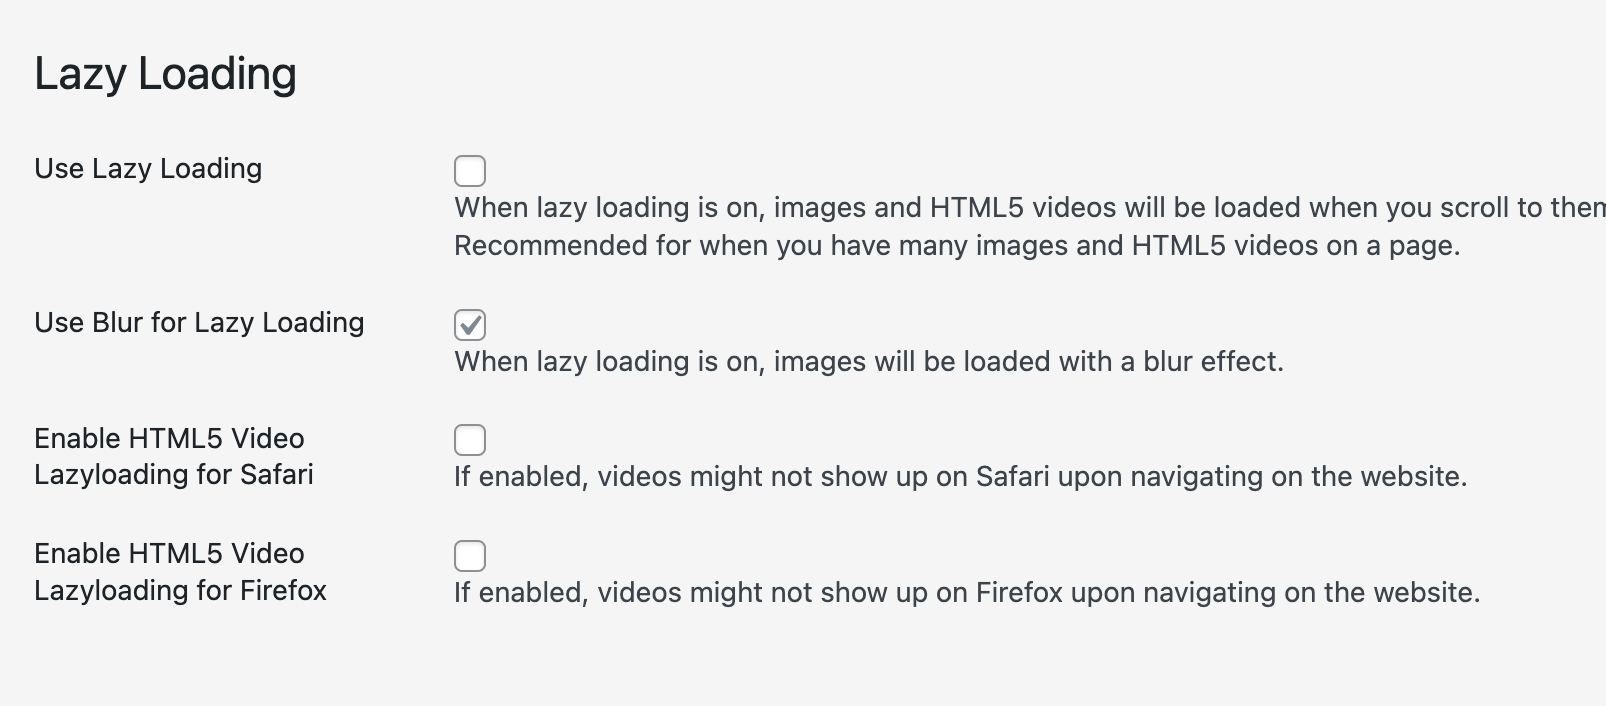The image size is (1606, 706).
Task: Click the Firefox lazyloading setting label
Action: [x=180, y=572]
